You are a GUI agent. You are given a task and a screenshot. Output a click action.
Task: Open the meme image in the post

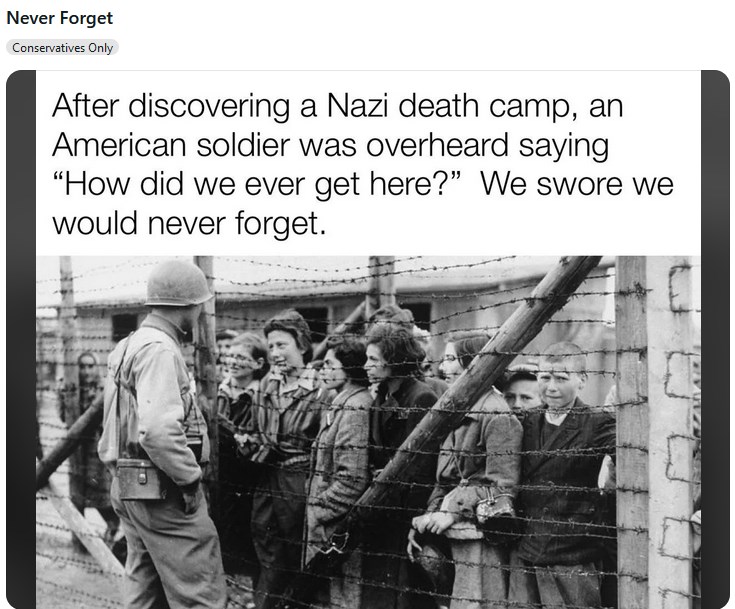pos(368,339)
